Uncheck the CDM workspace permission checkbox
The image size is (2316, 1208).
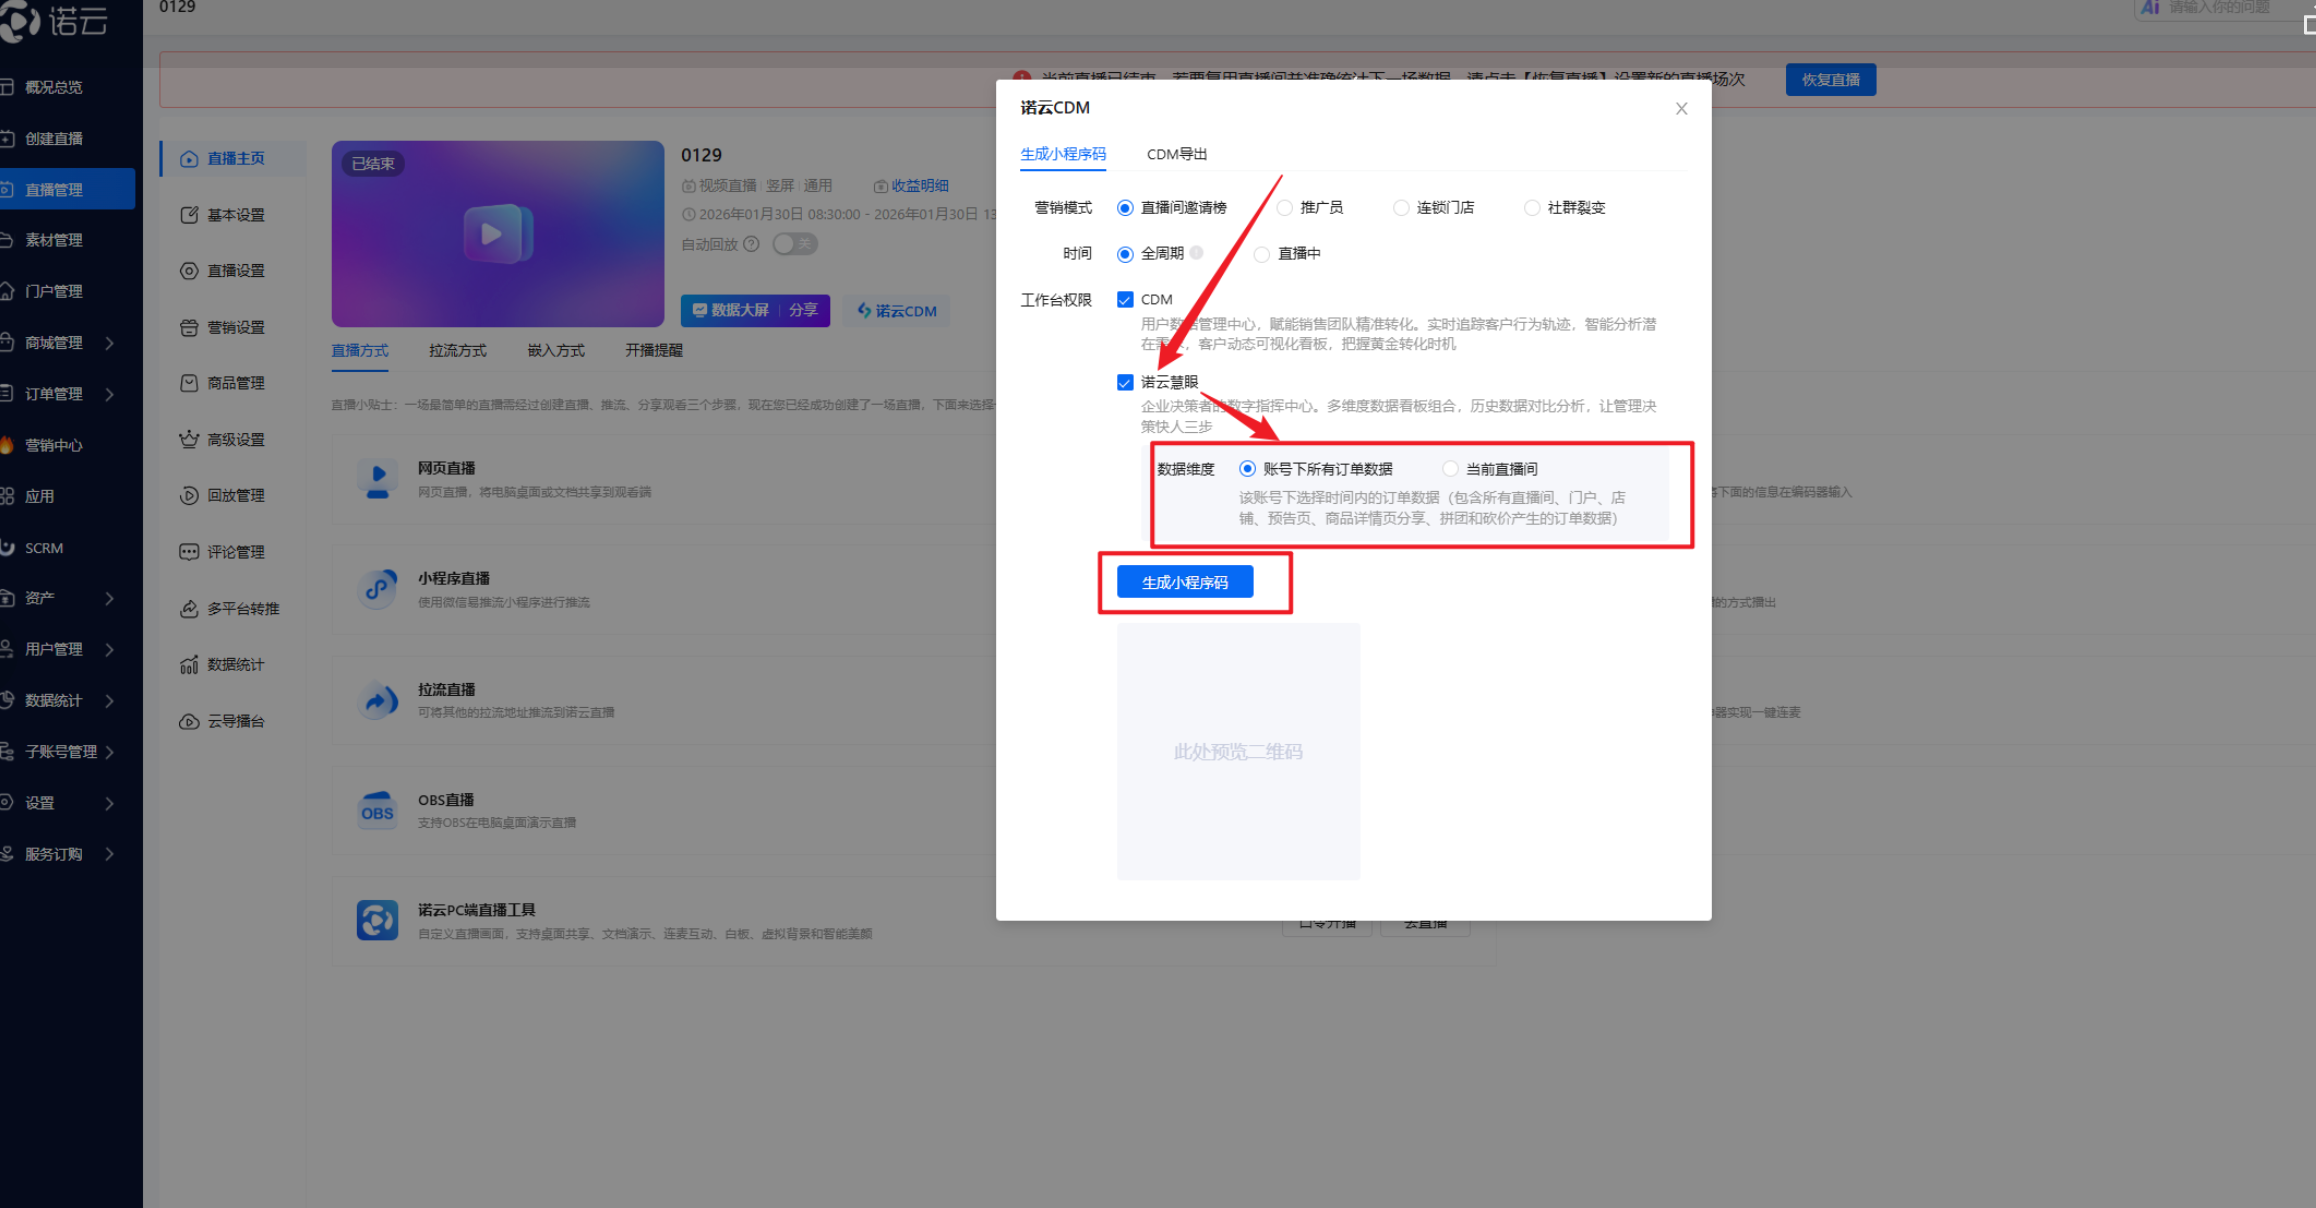pos(1124,298)
